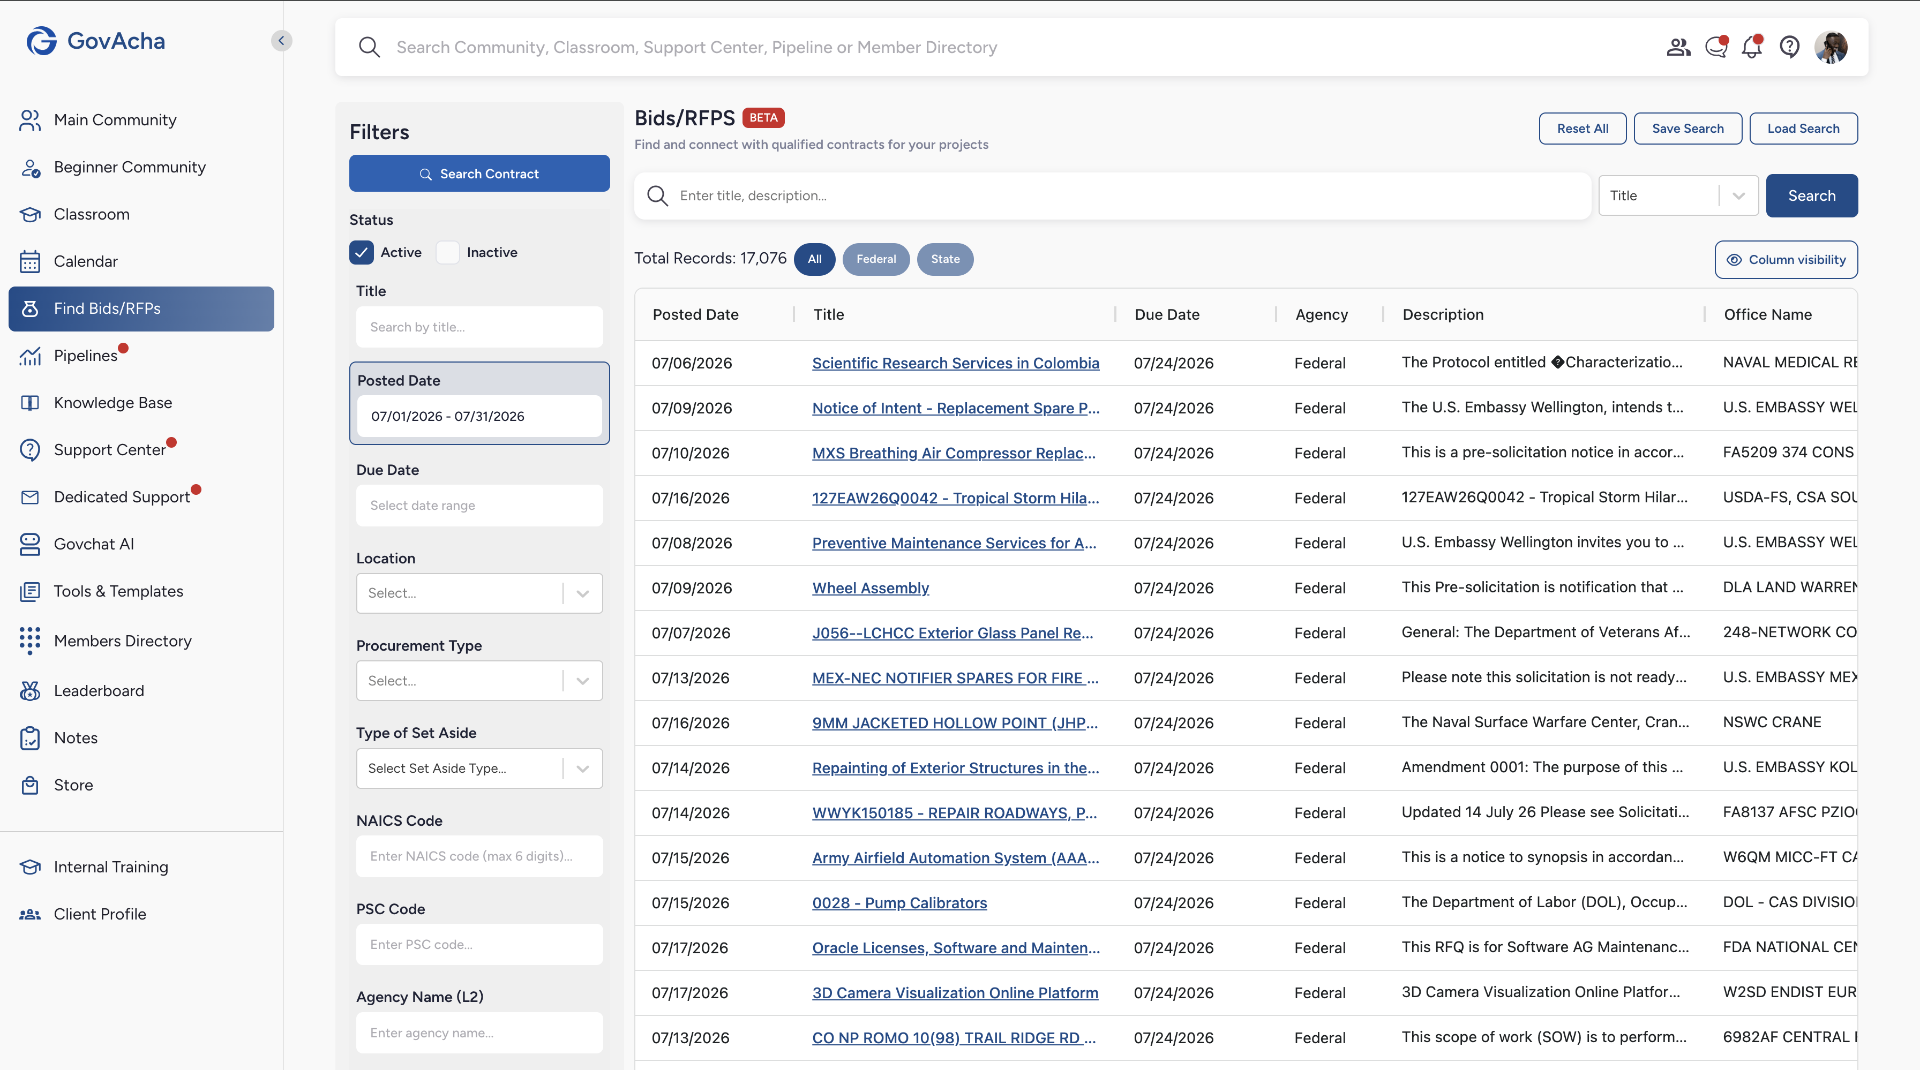The image size is (1920, 1070).
Task: Click the Support Center question icon
Action: (30, 450)
